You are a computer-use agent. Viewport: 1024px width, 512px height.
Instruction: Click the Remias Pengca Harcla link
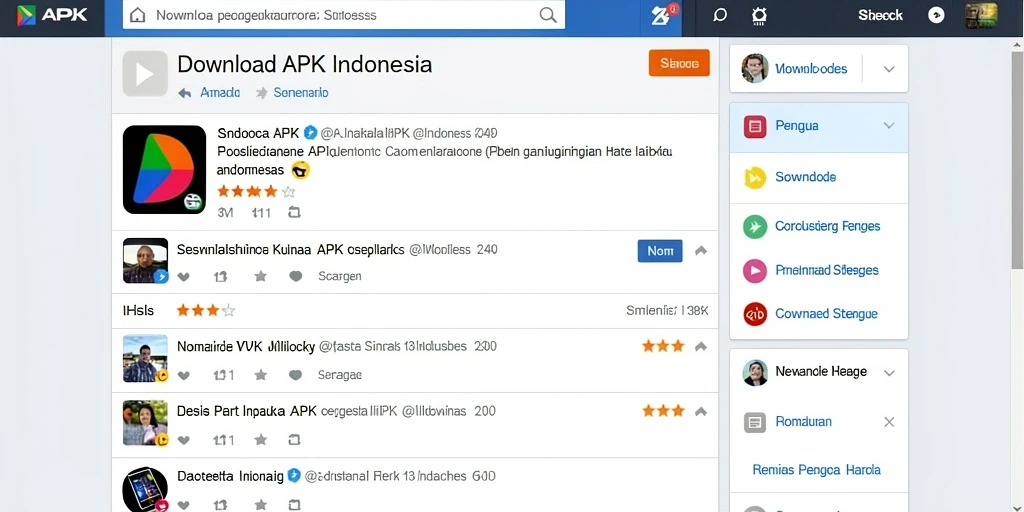[816, 470]
